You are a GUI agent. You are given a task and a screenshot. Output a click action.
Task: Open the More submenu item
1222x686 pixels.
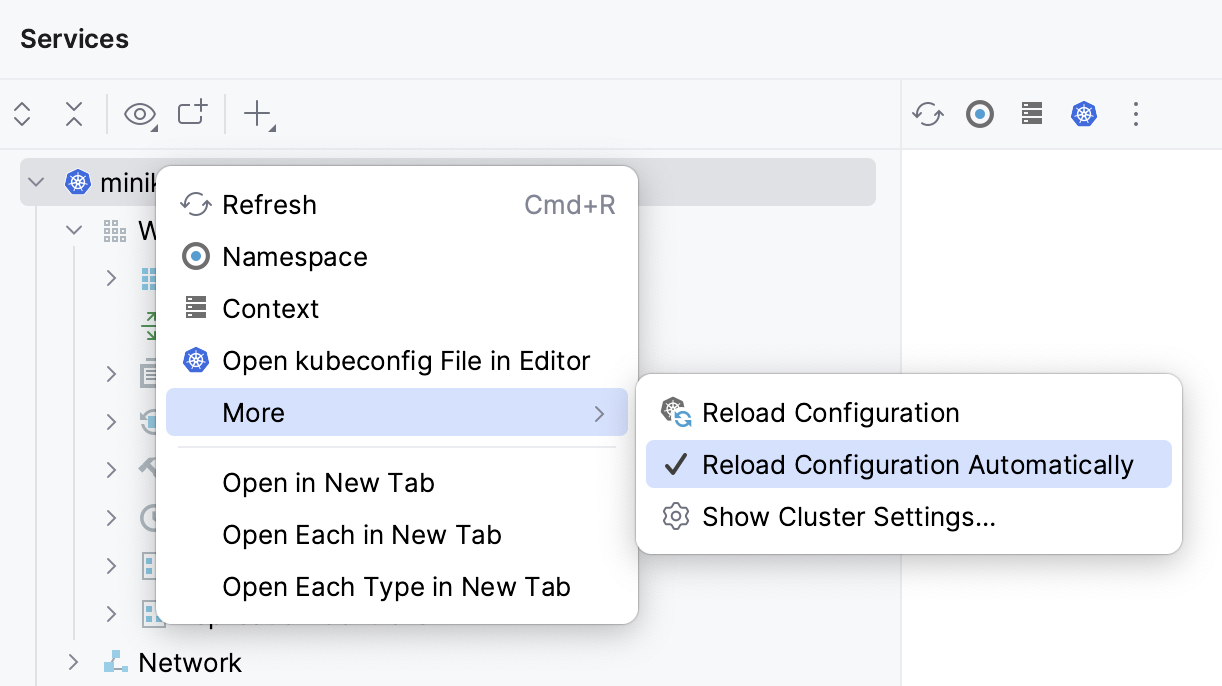397,412
